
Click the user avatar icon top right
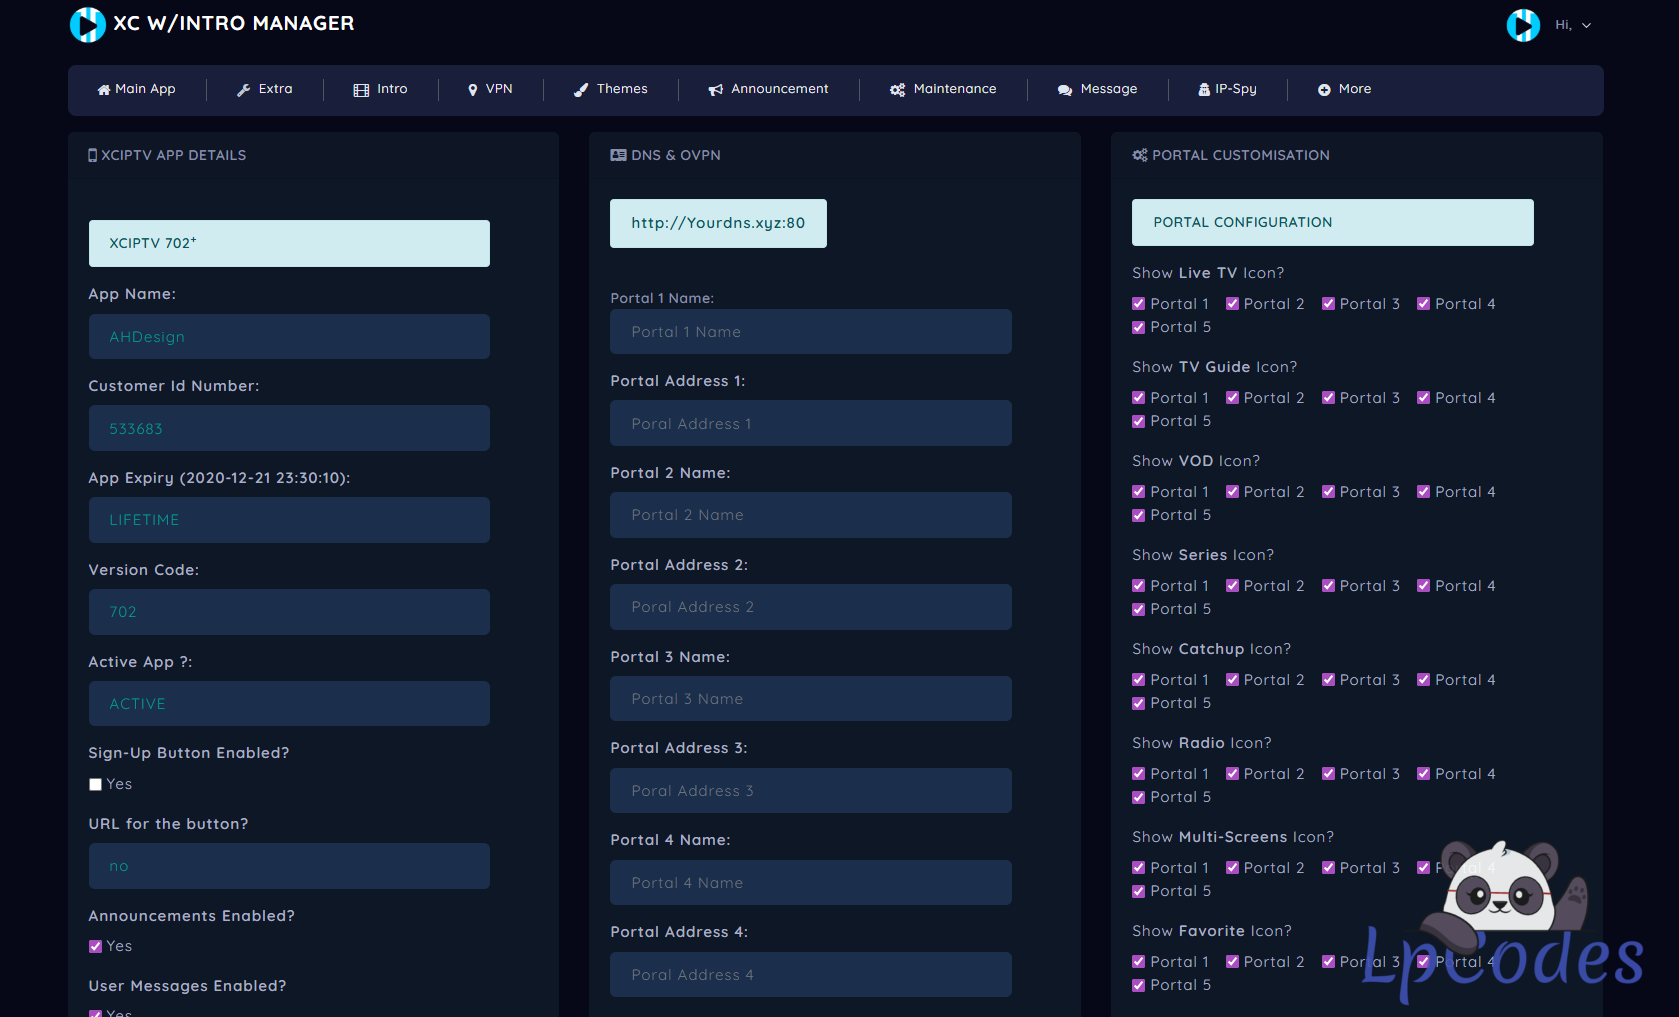click(x=1522, y=25)
